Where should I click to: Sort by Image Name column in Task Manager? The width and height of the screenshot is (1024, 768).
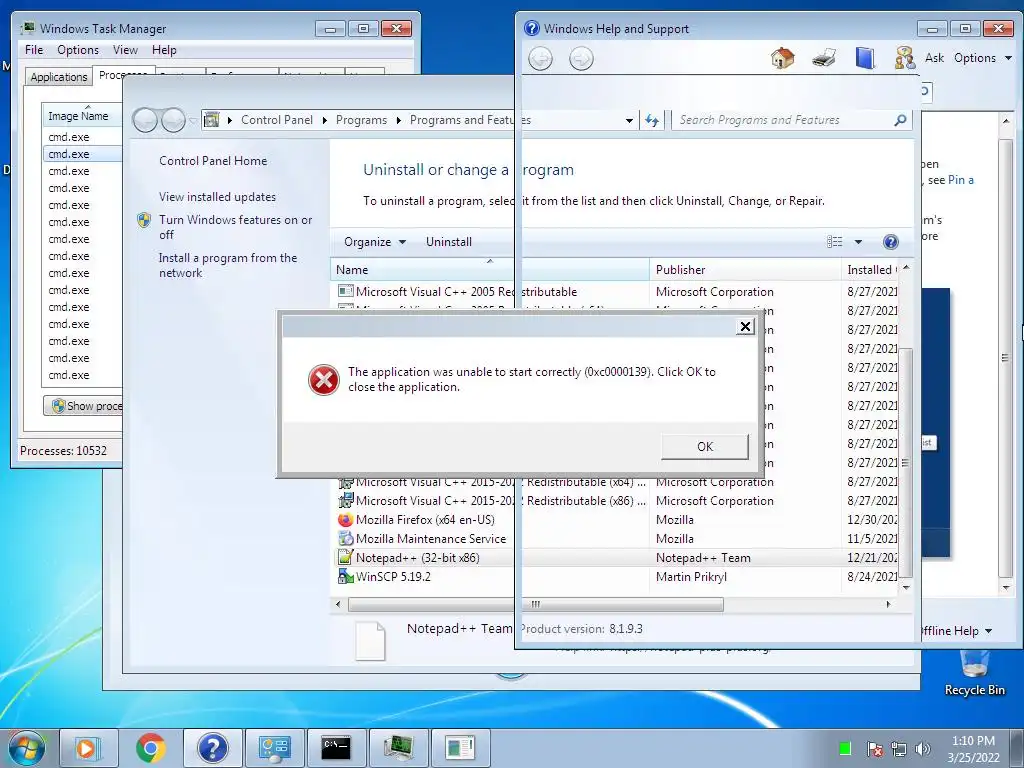pyautogui.click(x=82, y=116)
